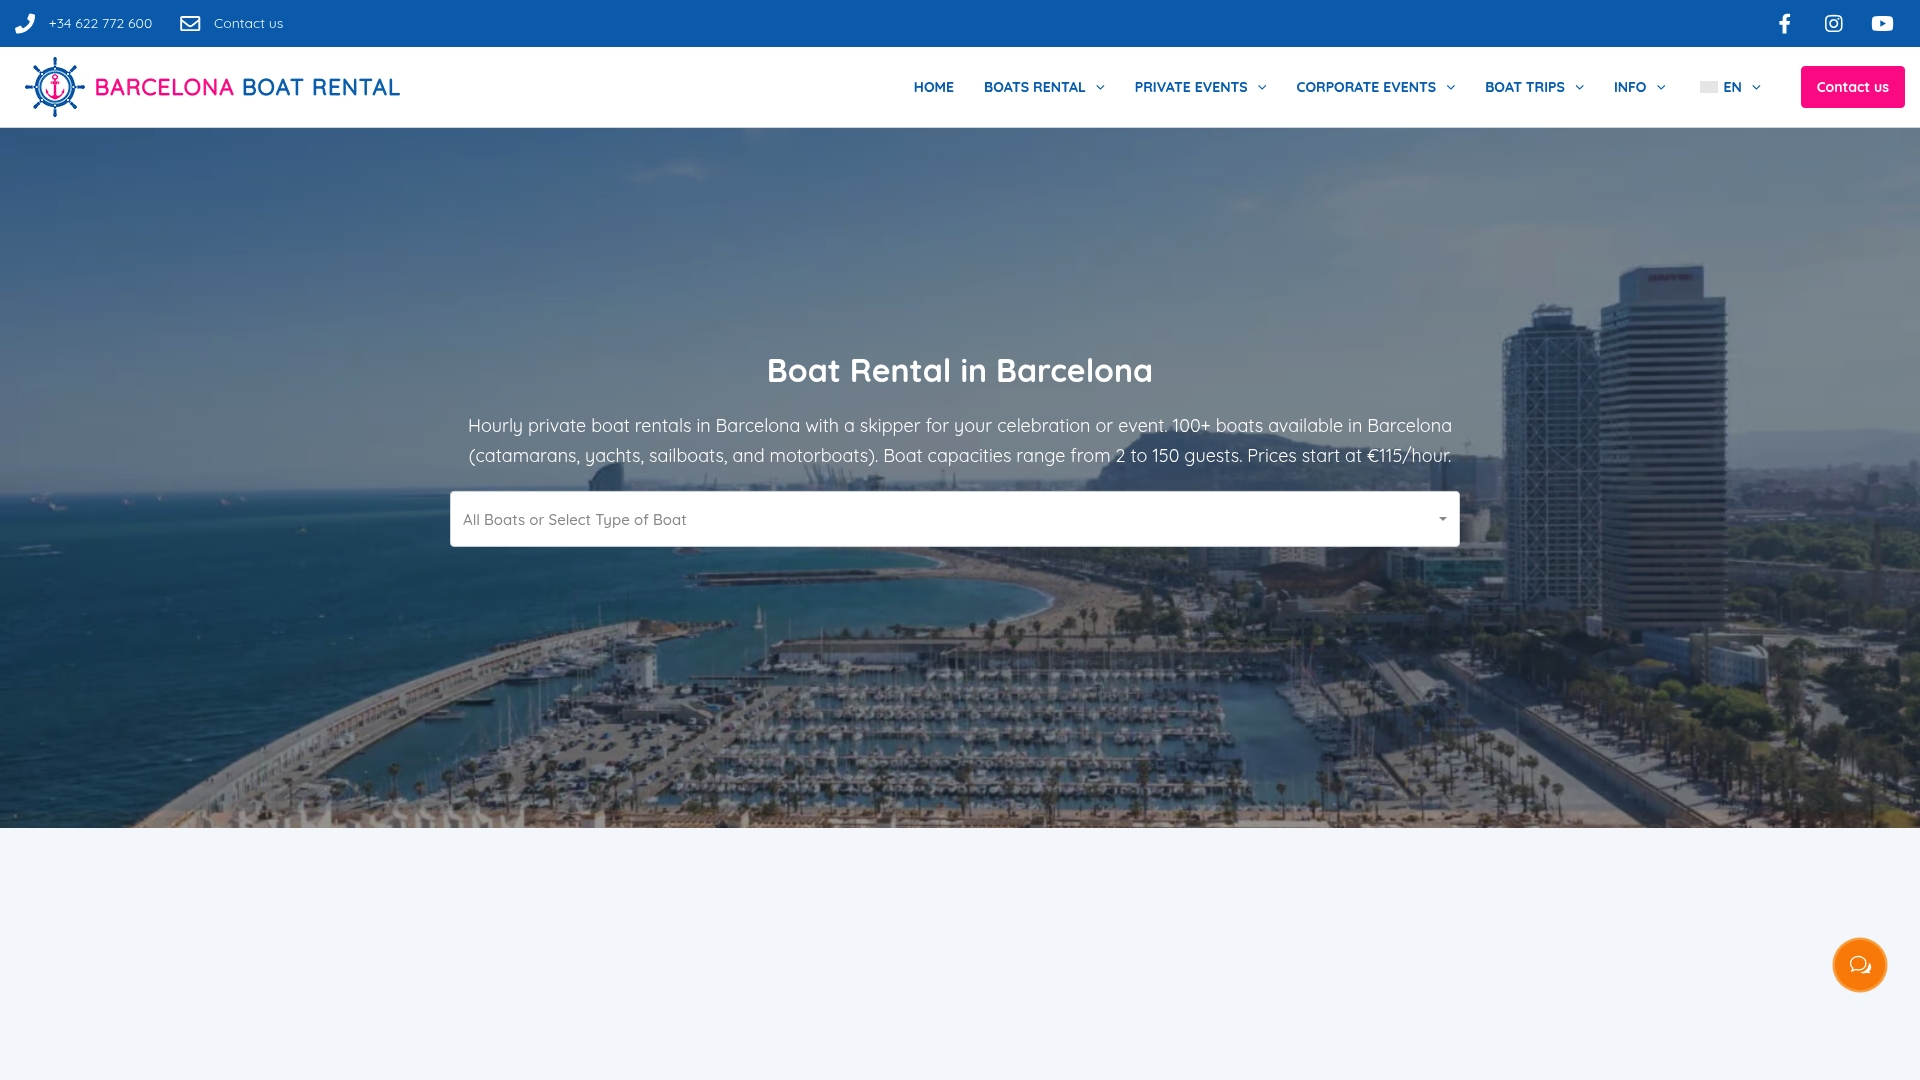Click Contact us in the top blue bar

[x=248, y=23]
